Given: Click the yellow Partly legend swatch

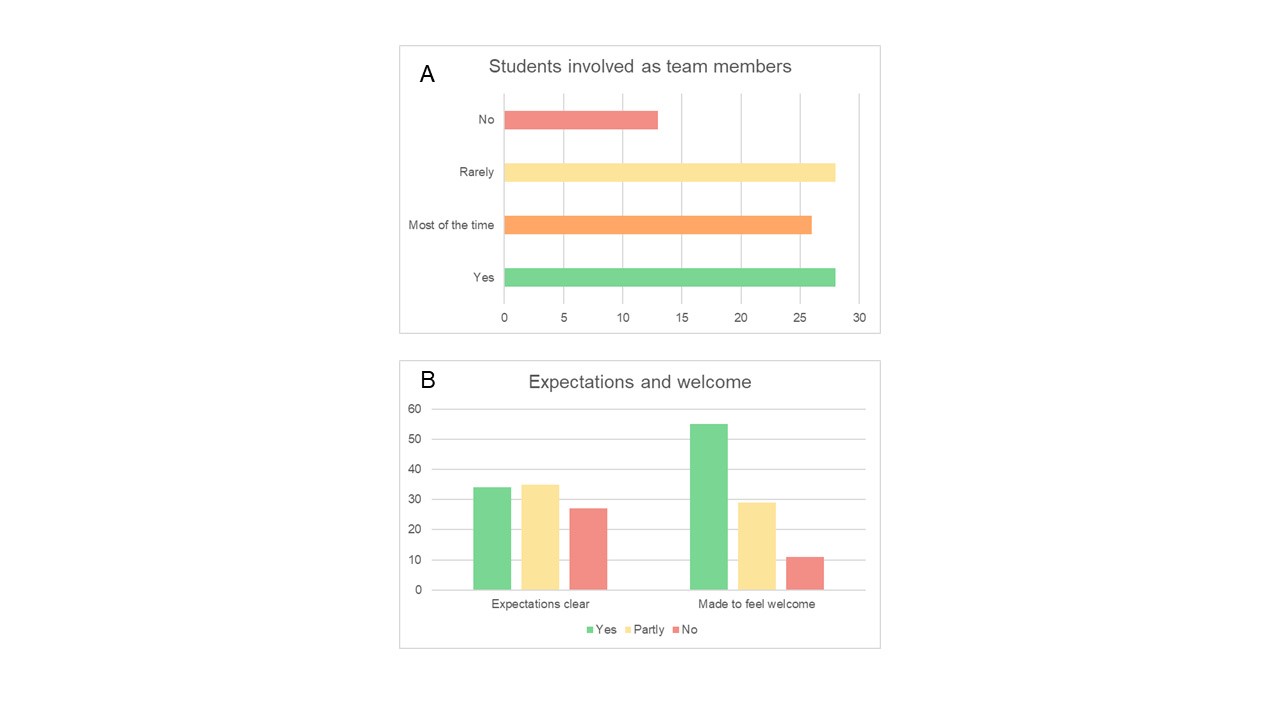Looking at the screenshot, I should click(x=628, y=630).
